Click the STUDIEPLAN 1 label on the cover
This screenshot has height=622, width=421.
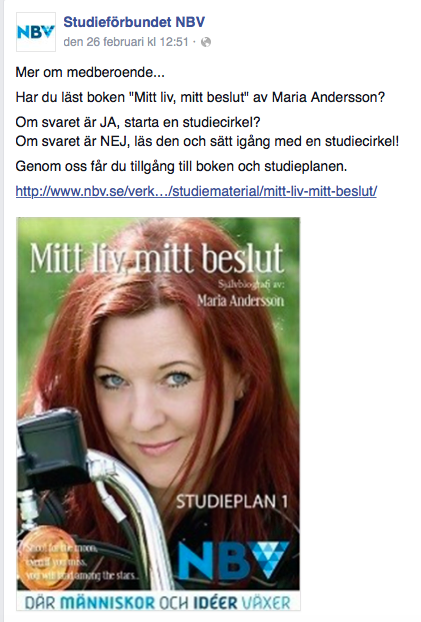[232, 502]
